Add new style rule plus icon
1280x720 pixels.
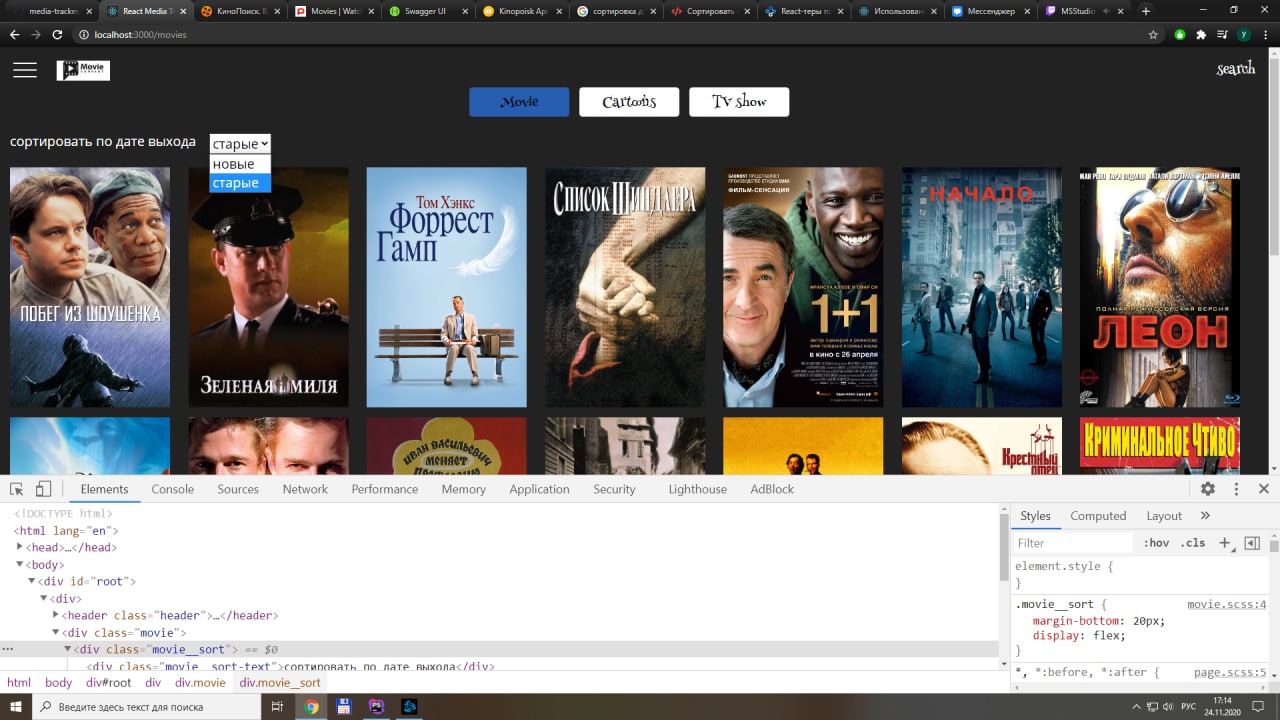tap(1224, 543)
